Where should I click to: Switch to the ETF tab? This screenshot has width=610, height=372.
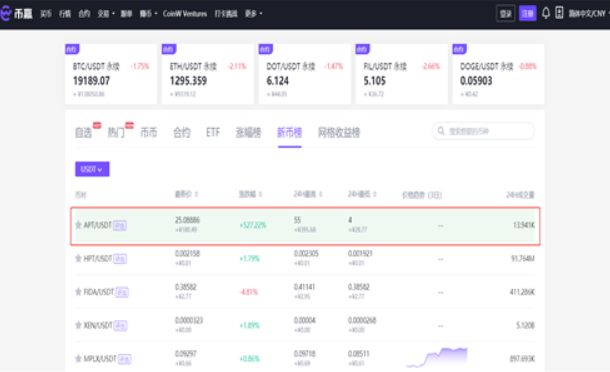(x=213, y=133)
